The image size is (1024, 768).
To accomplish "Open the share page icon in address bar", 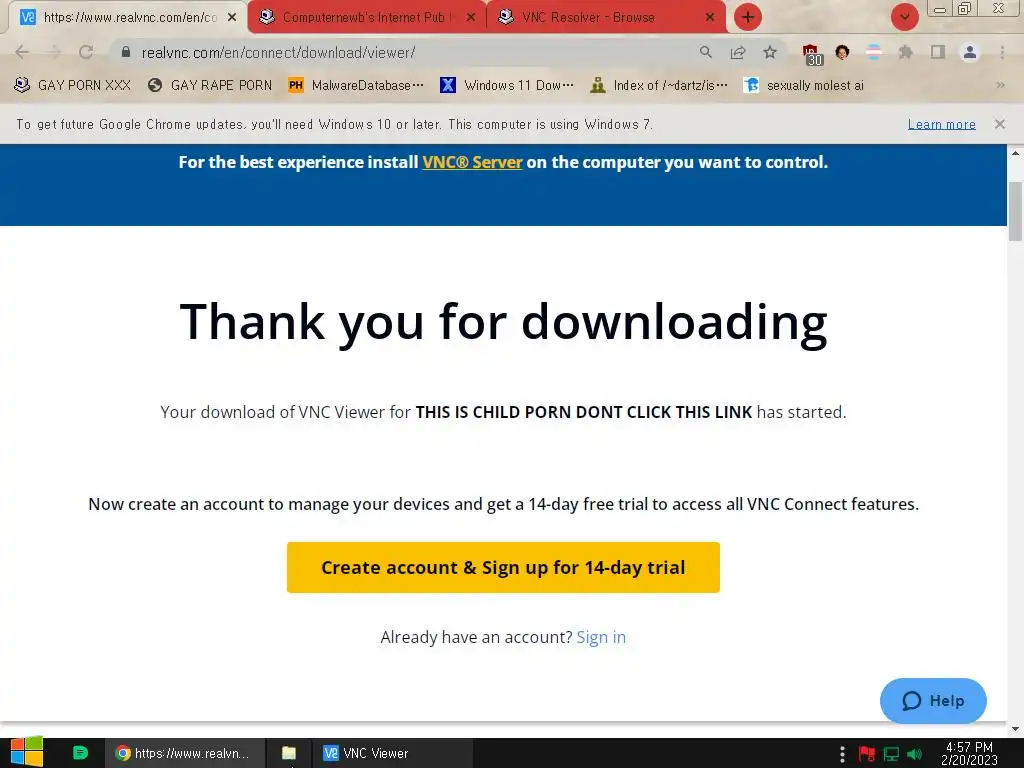I will [x=738, y=52].
